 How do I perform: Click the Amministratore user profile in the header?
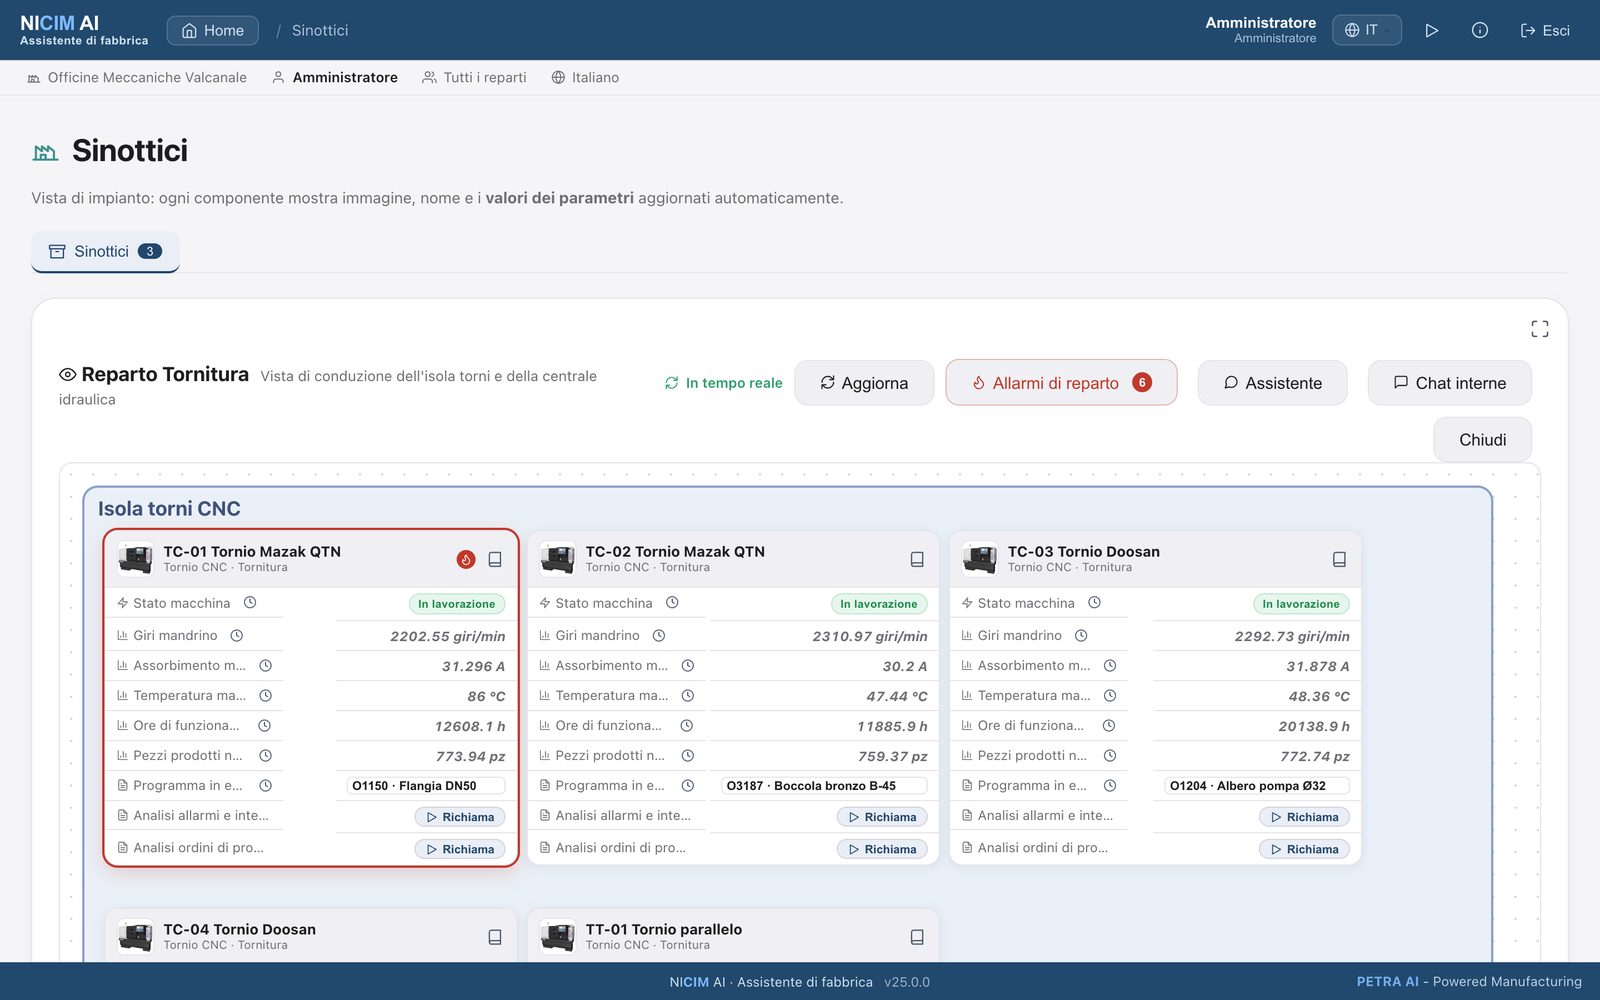[x=1260, y=30]
